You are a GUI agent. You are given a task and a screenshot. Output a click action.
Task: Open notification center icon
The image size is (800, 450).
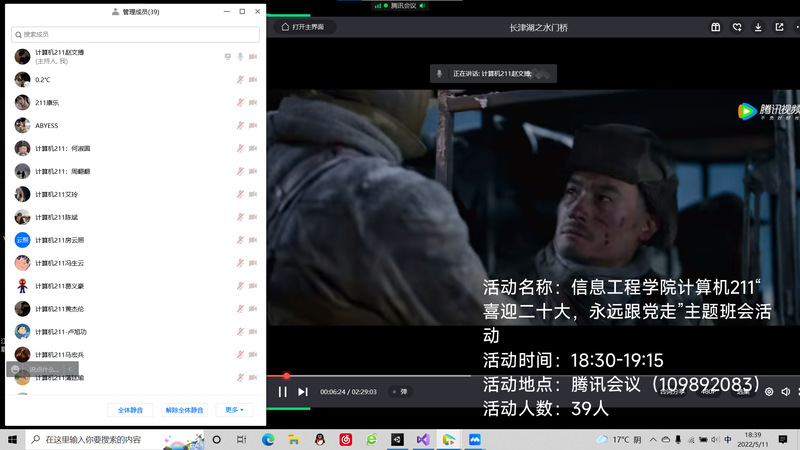783,439
